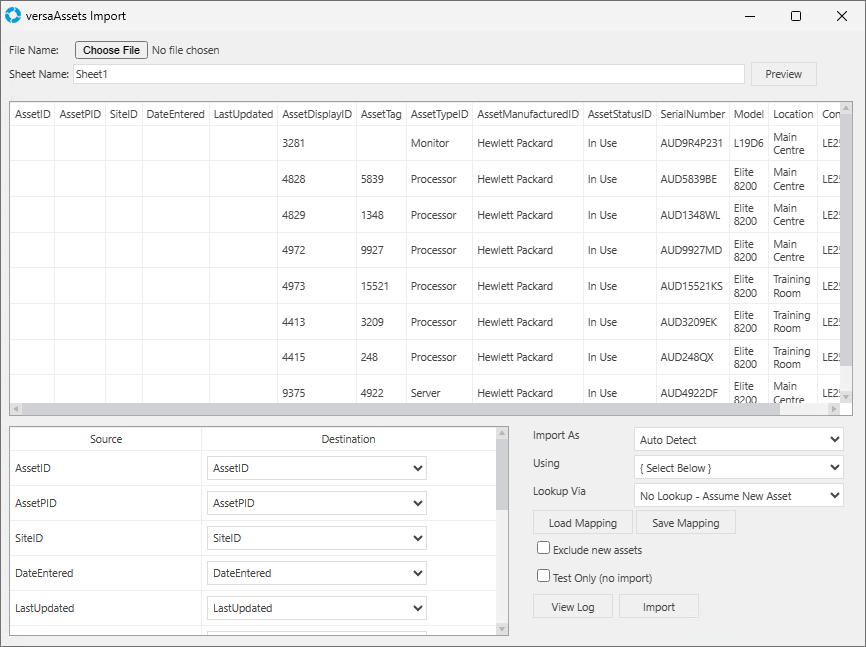Open the Lookup Via dropdown
The image size is (866, 647).
(x=738, y=494)
